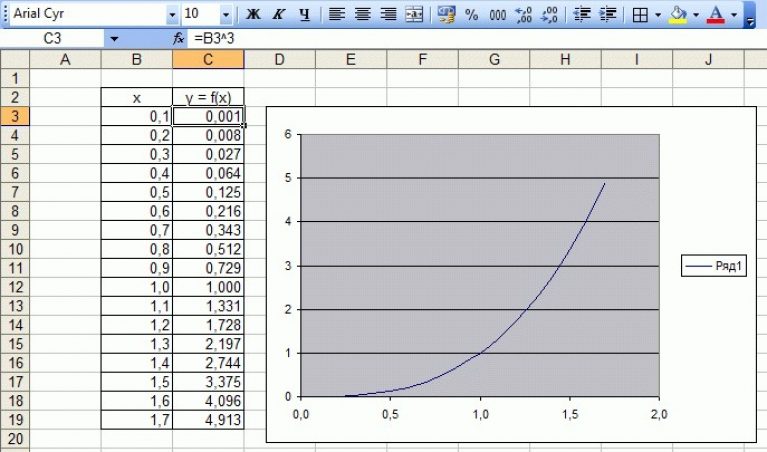767x452 pixels.
Task: Expand the Name Box dropdown arrow
Action: coord(114,38)
